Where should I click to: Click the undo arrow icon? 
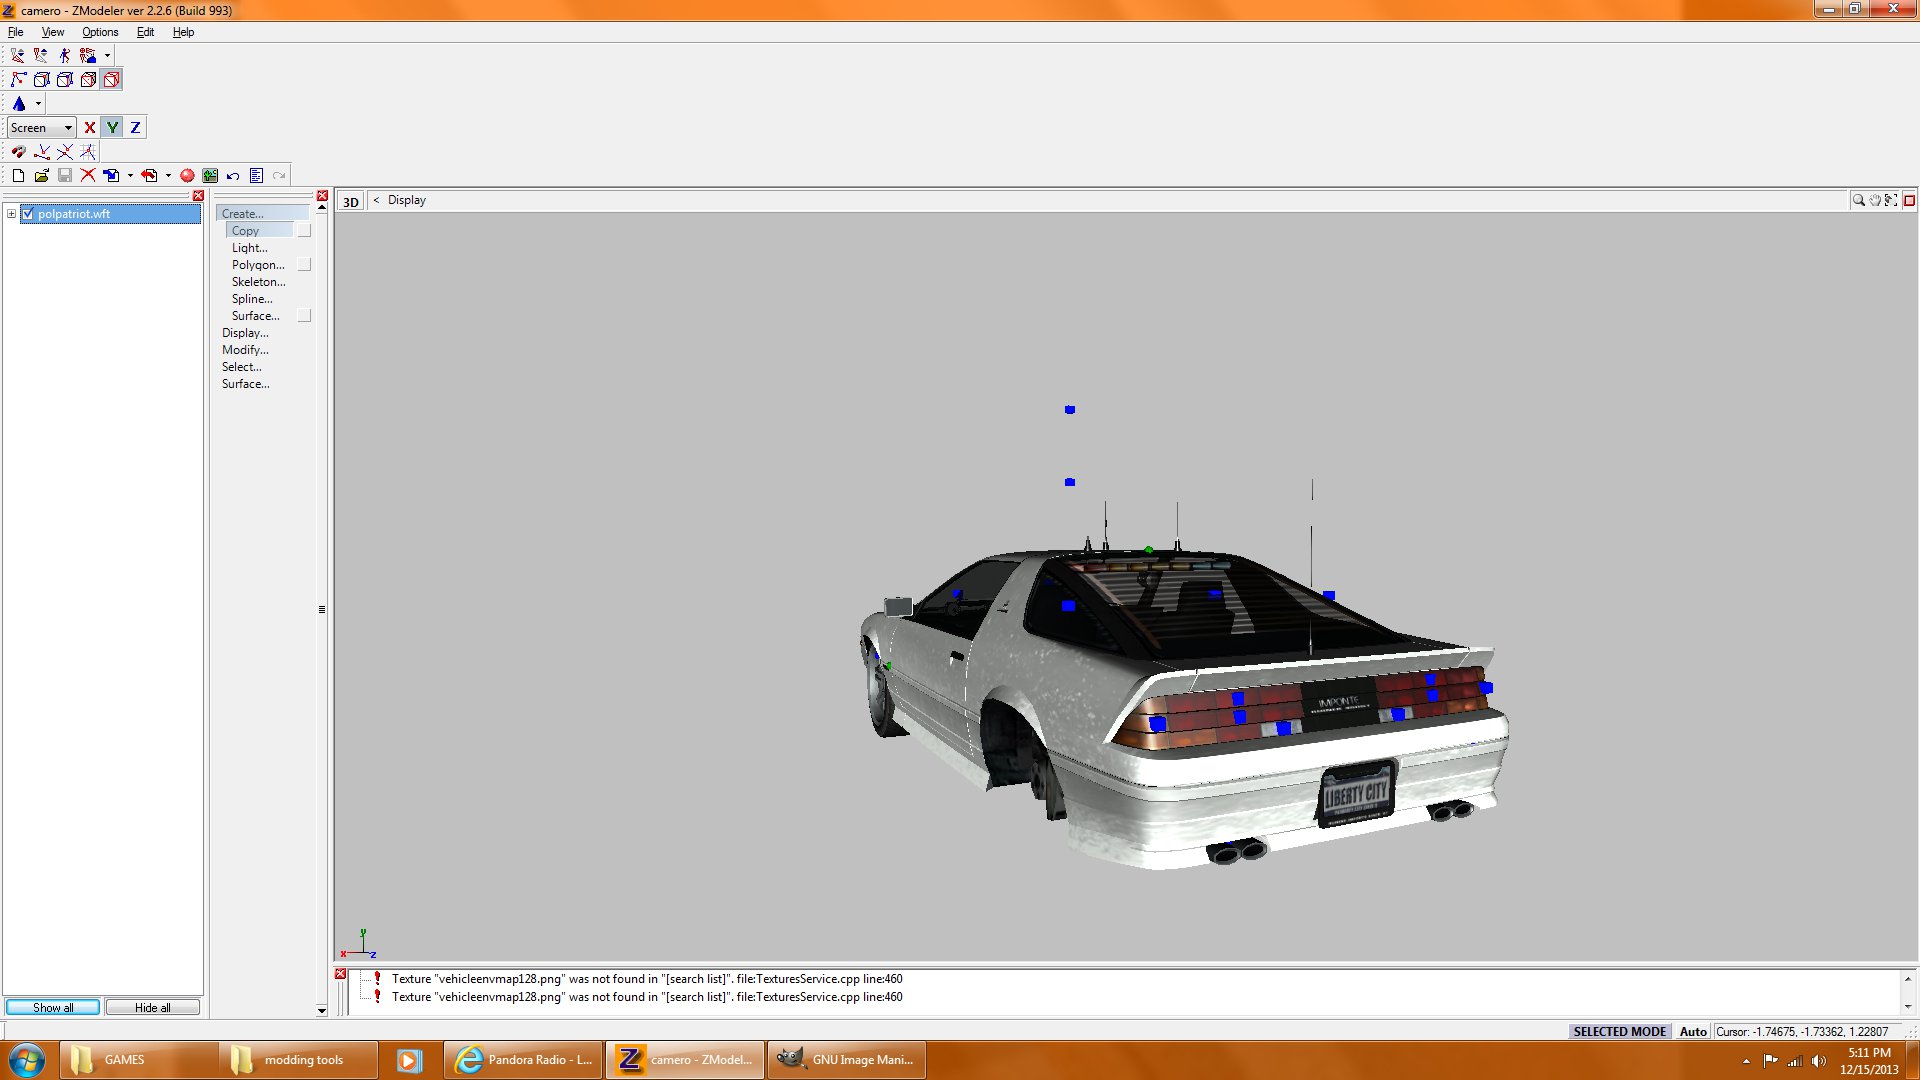click(x=233, y=175)
